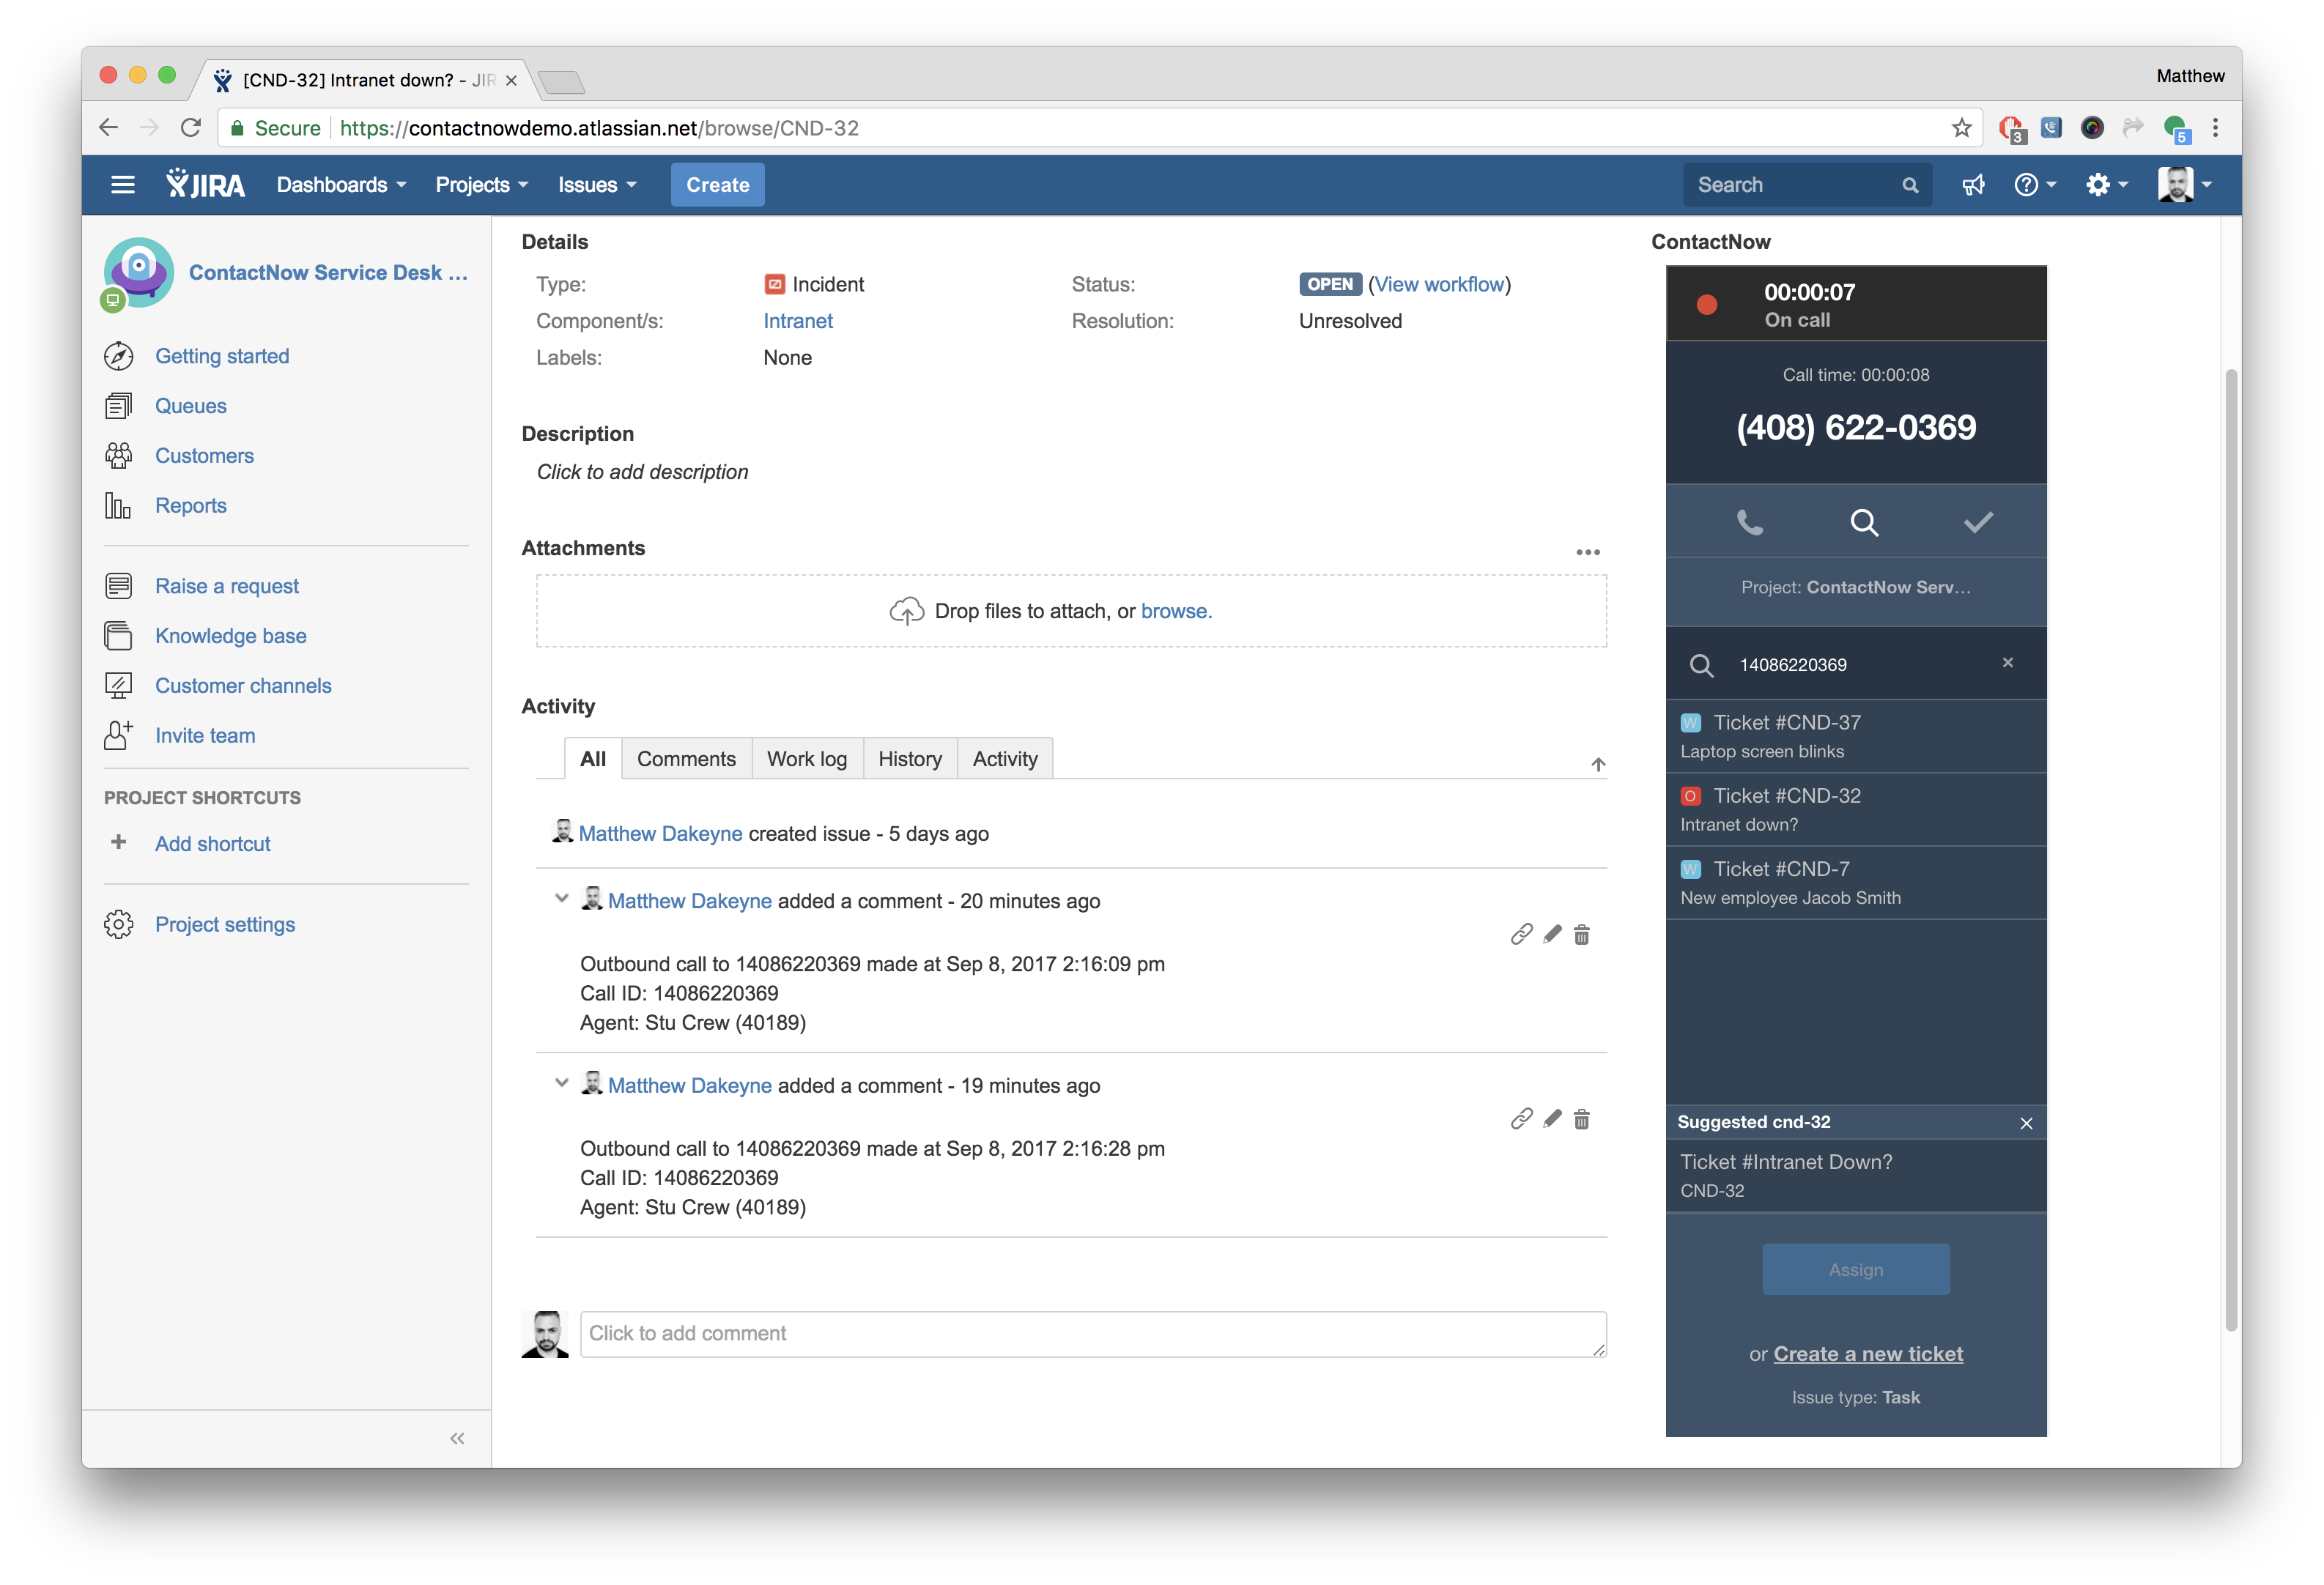Open Project settings

tap(225, 925)
